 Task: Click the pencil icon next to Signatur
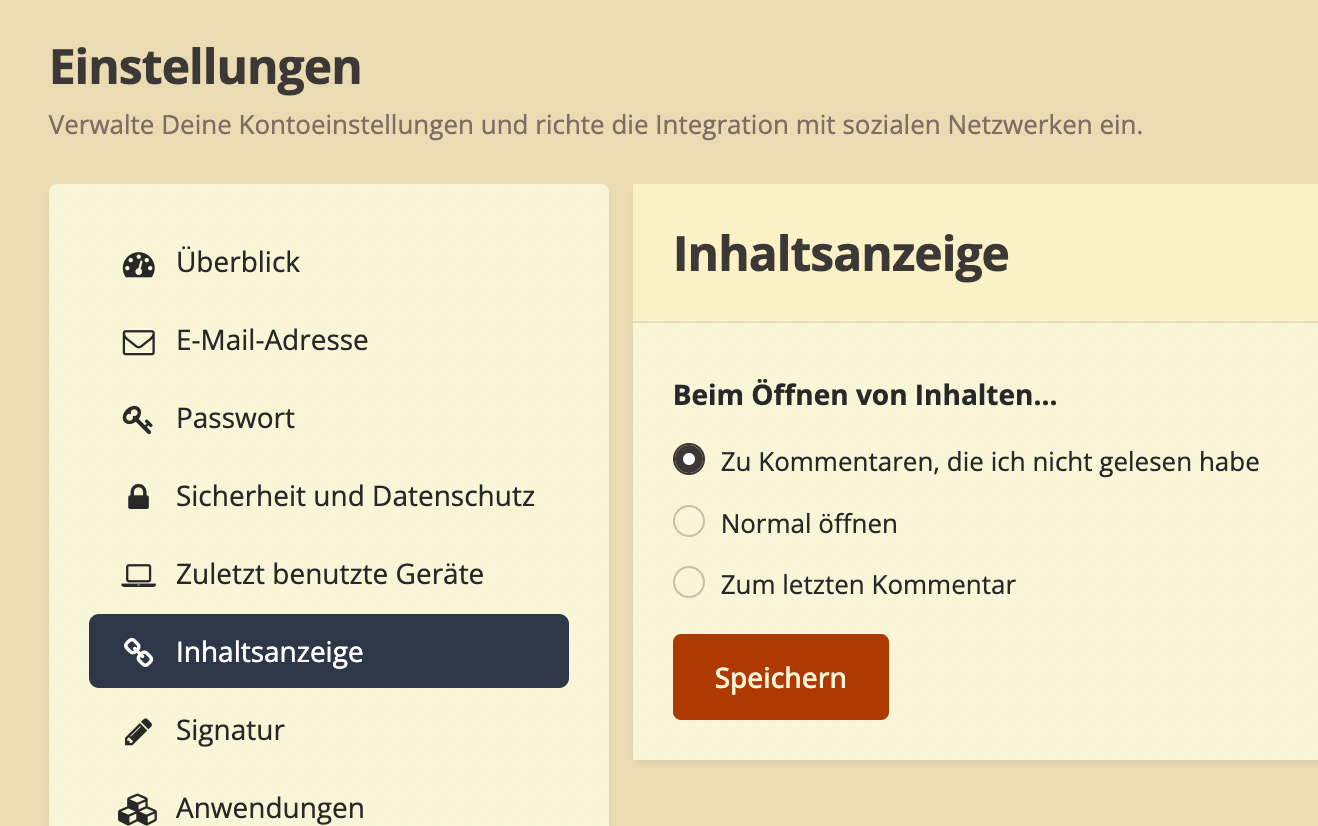tap(138, 731)
